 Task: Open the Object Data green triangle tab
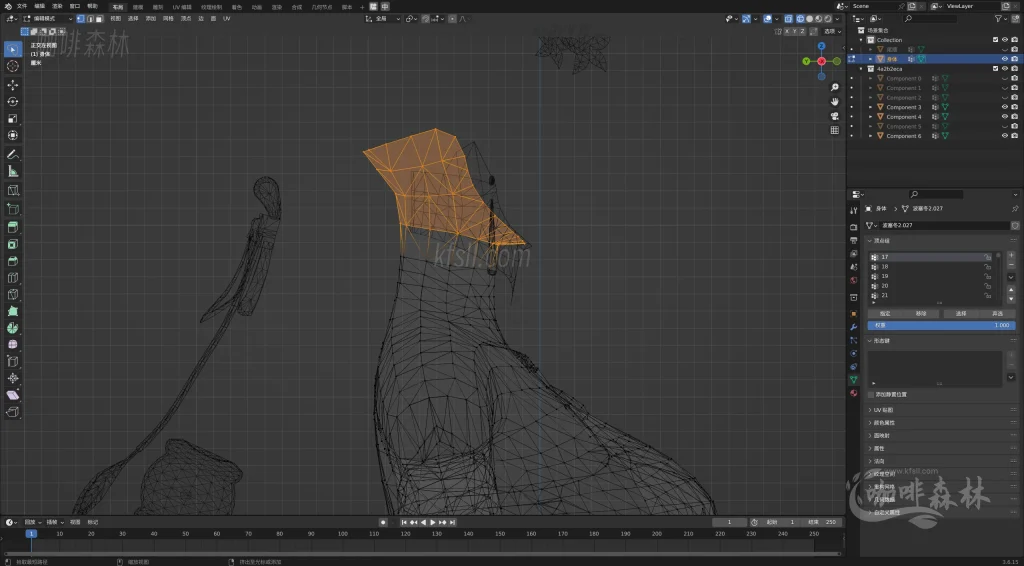pos(854,379)
